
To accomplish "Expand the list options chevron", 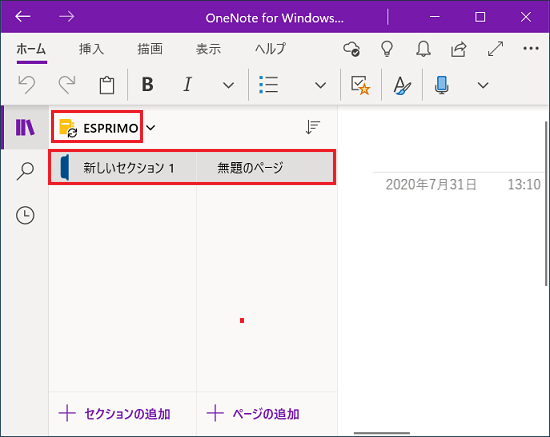I will [320, 85].
